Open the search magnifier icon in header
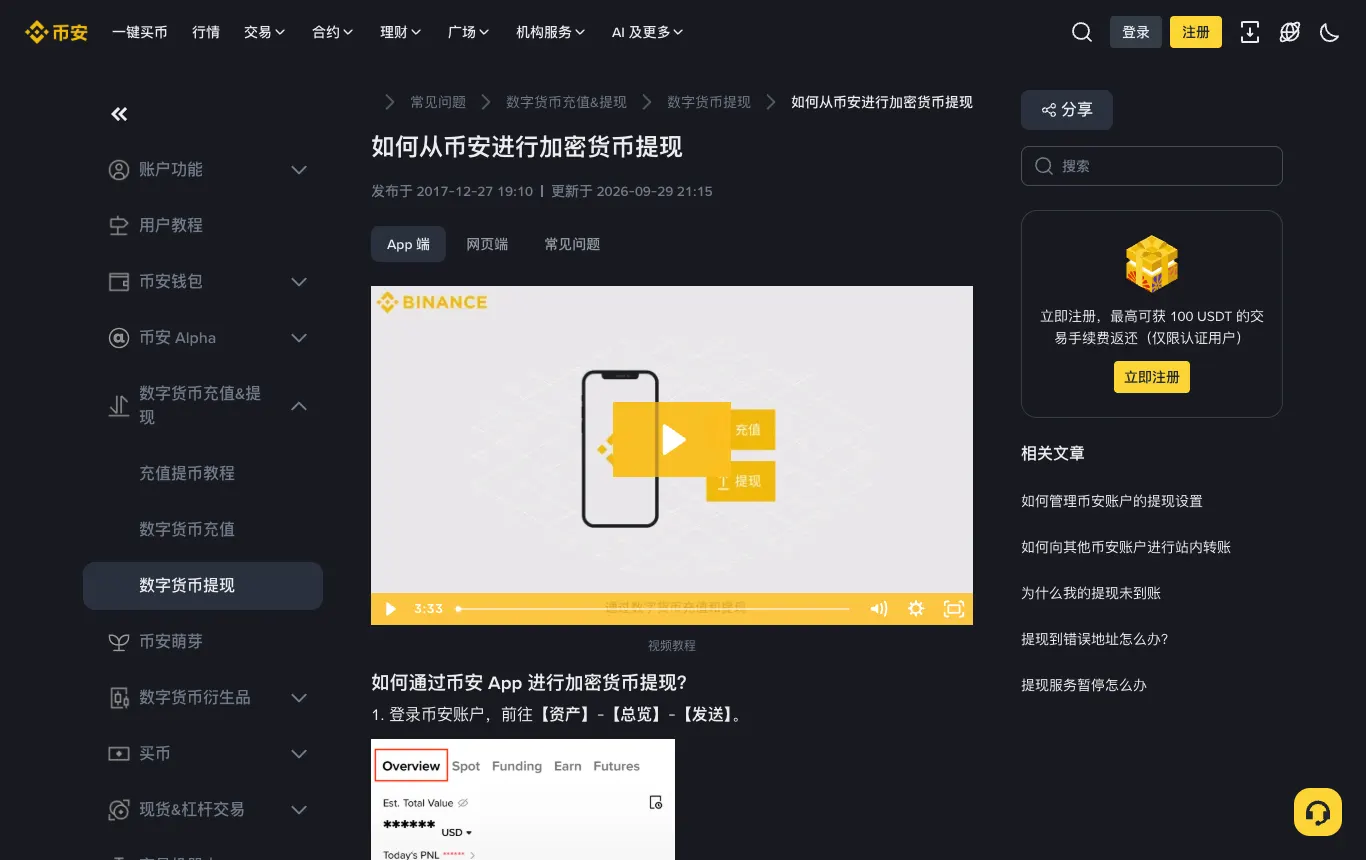 (1082, 32)
